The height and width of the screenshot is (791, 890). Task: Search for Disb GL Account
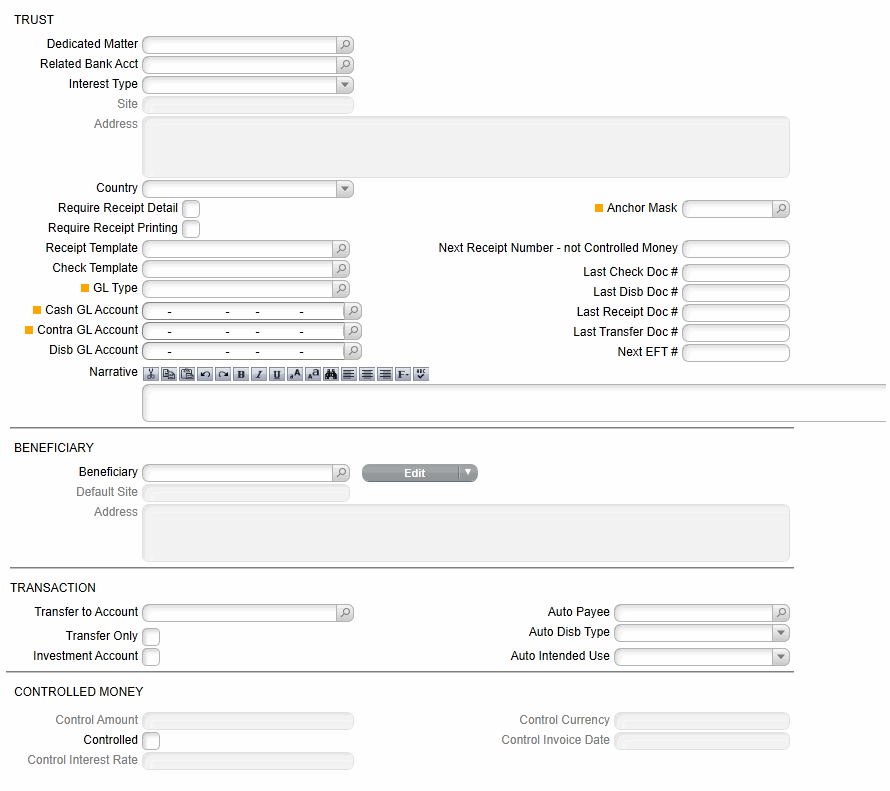pyautogui.click(x=353, y=350)
